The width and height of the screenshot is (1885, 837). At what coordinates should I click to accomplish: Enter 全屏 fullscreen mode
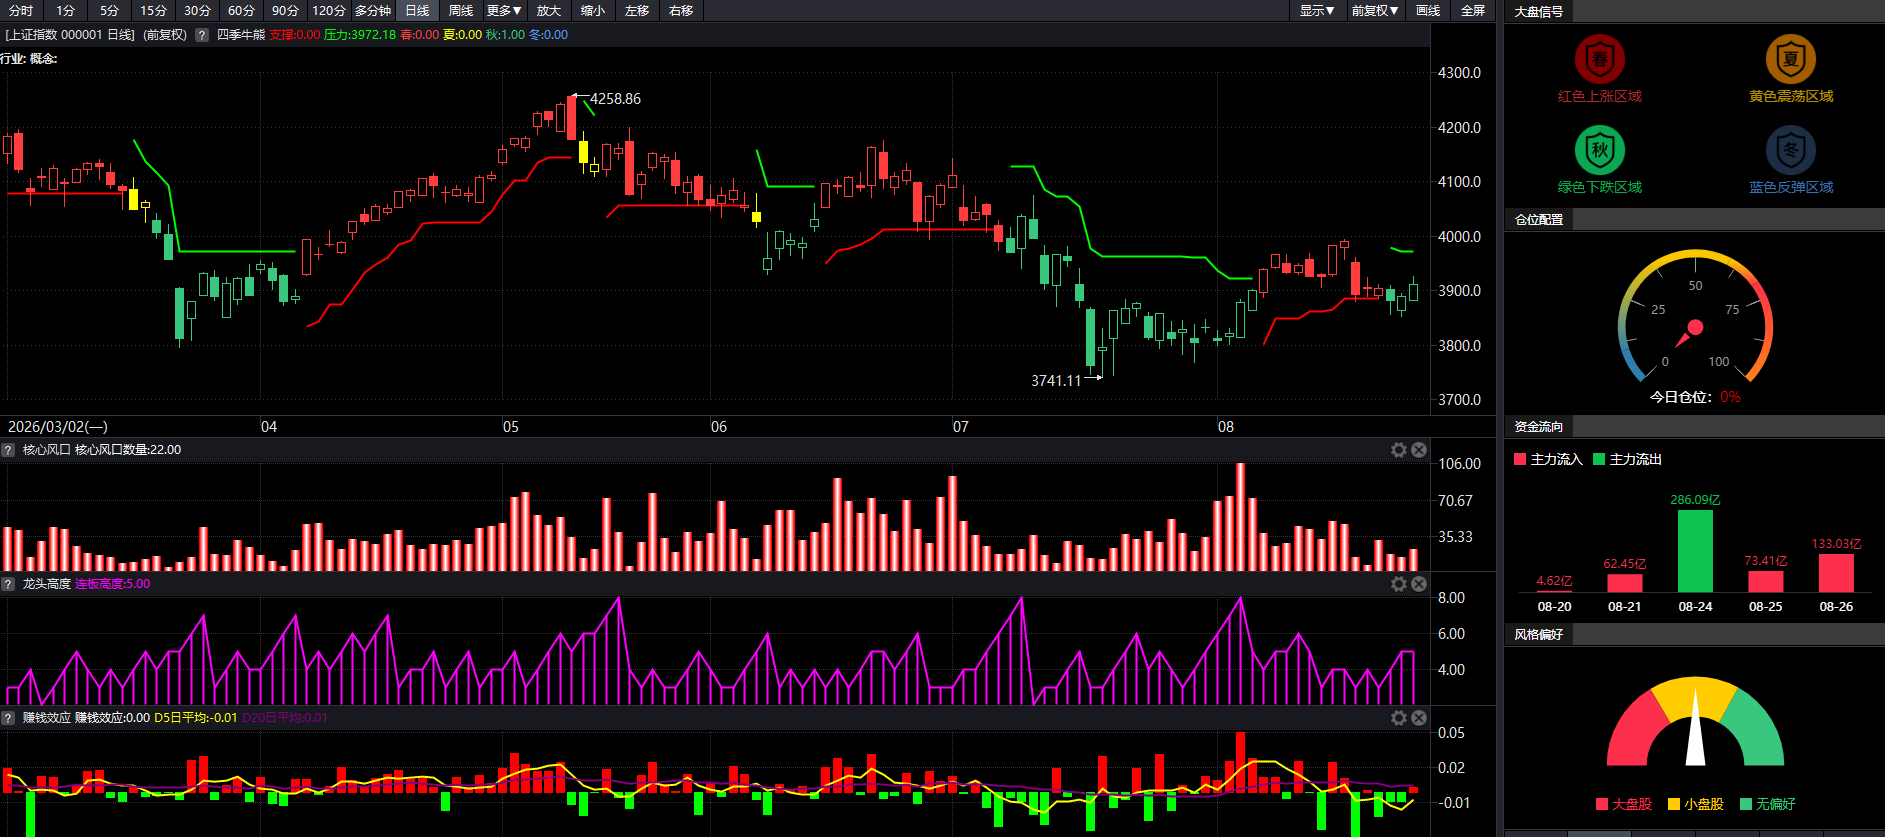1473,11
